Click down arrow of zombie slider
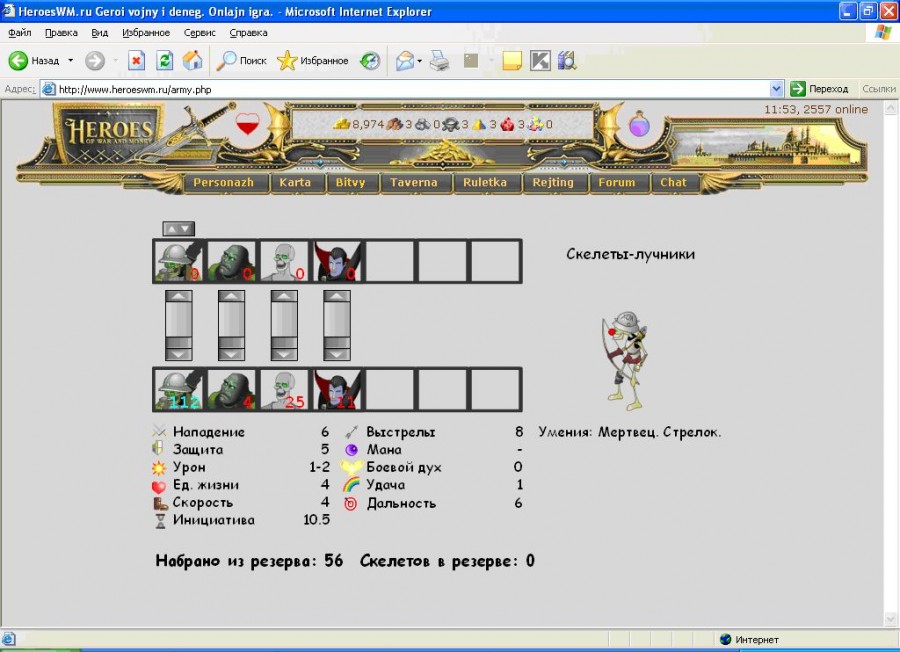The width and height of the screenshot is (900, 652). [231, 354]
